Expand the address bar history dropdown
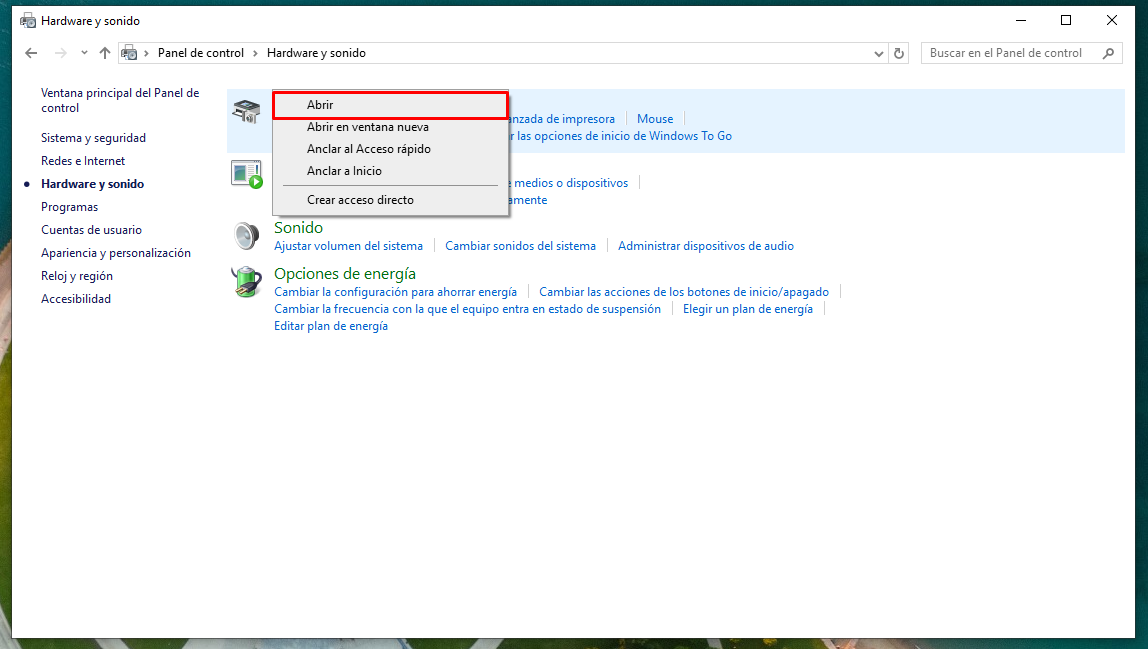The height and width of the screenshot is (649, 1148). point(879,53)
